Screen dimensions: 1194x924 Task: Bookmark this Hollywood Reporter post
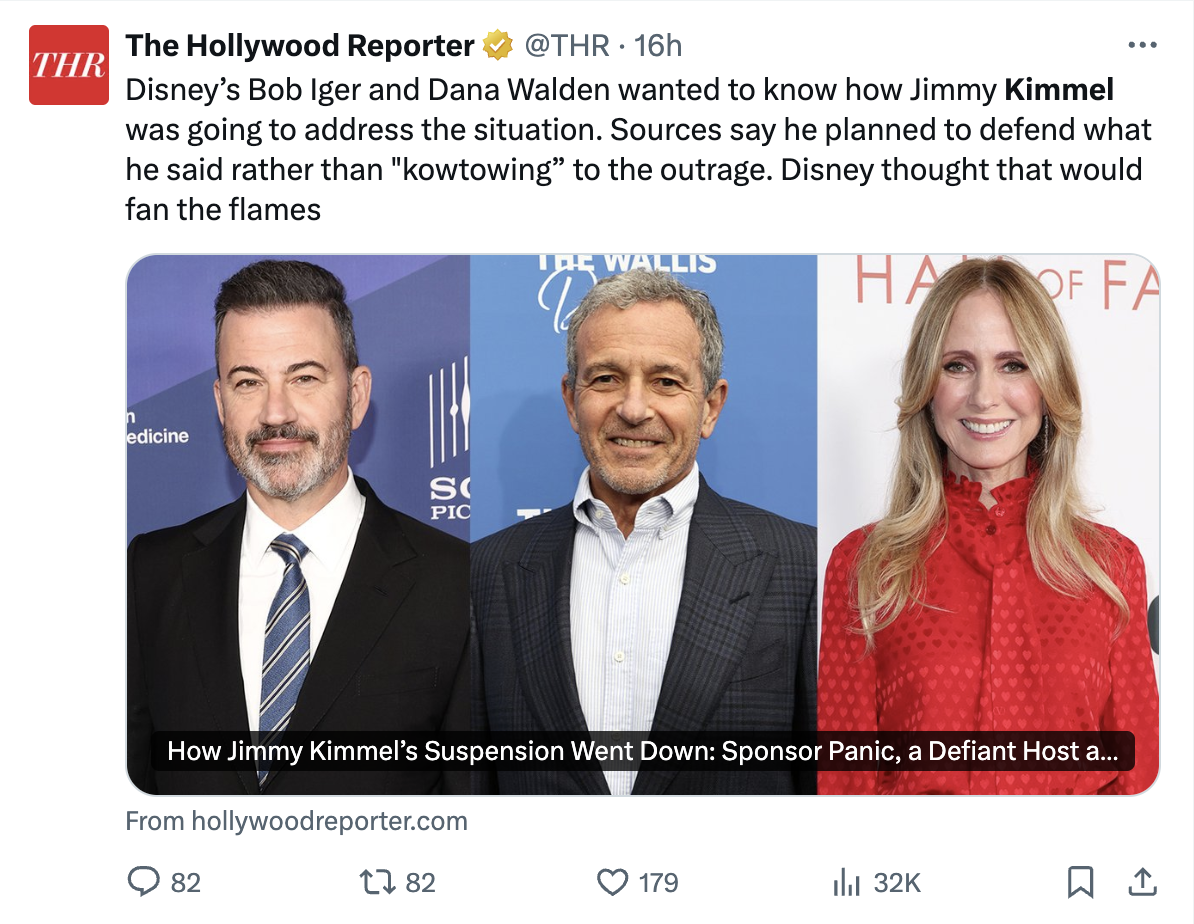[x=1079, y=882]
